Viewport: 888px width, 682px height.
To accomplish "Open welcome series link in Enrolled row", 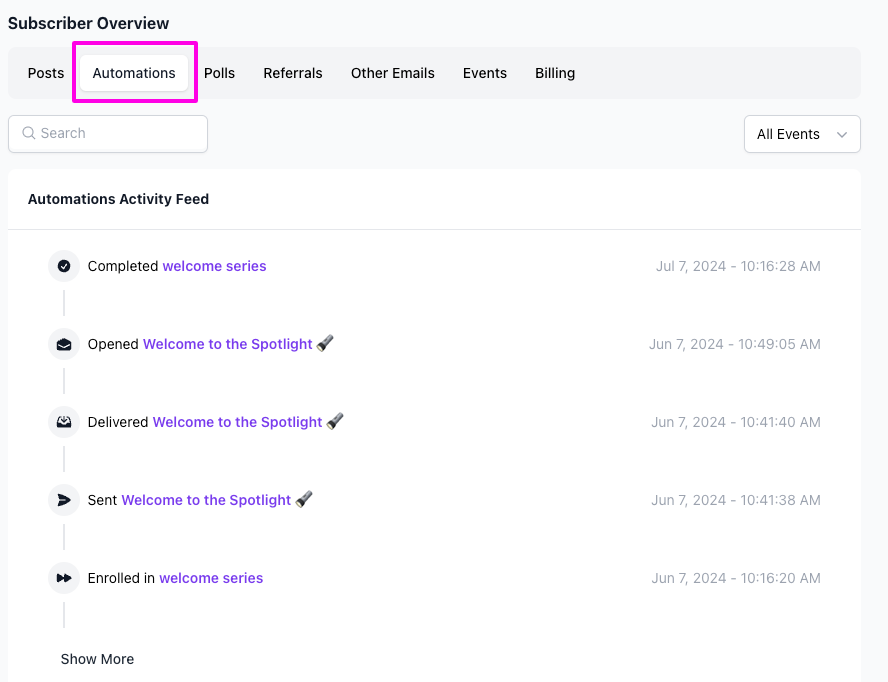I will tap(211, 578).
